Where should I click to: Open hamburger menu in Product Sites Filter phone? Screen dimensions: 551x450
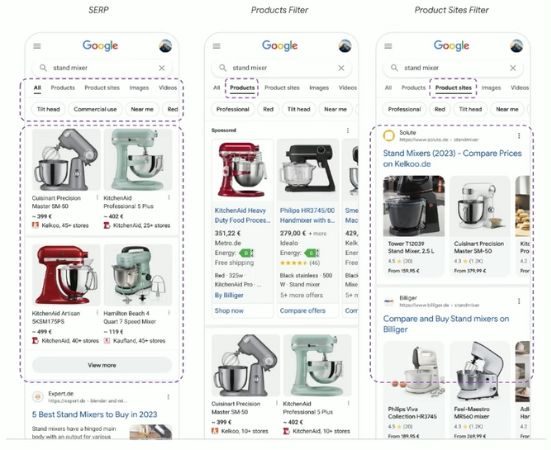click(x=388, y=46)
